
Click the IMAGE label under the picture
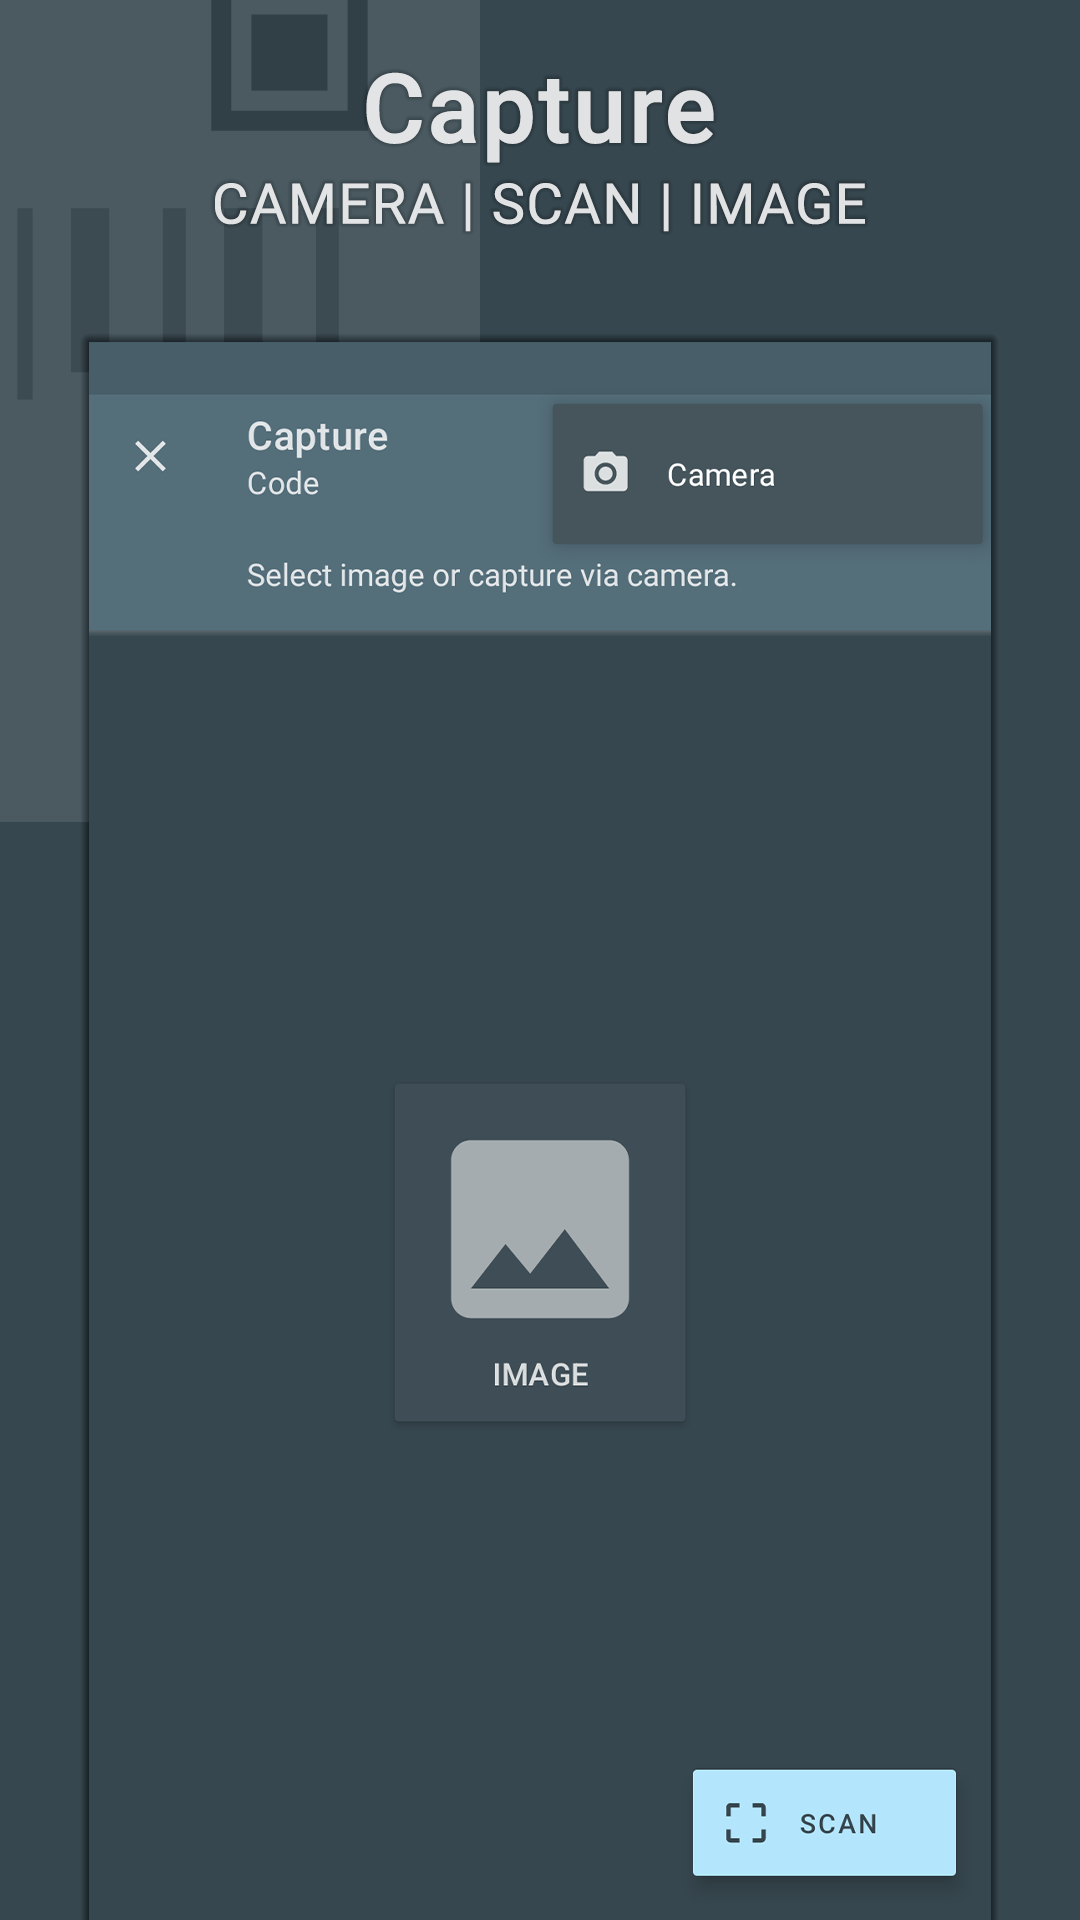[540, 1375]
